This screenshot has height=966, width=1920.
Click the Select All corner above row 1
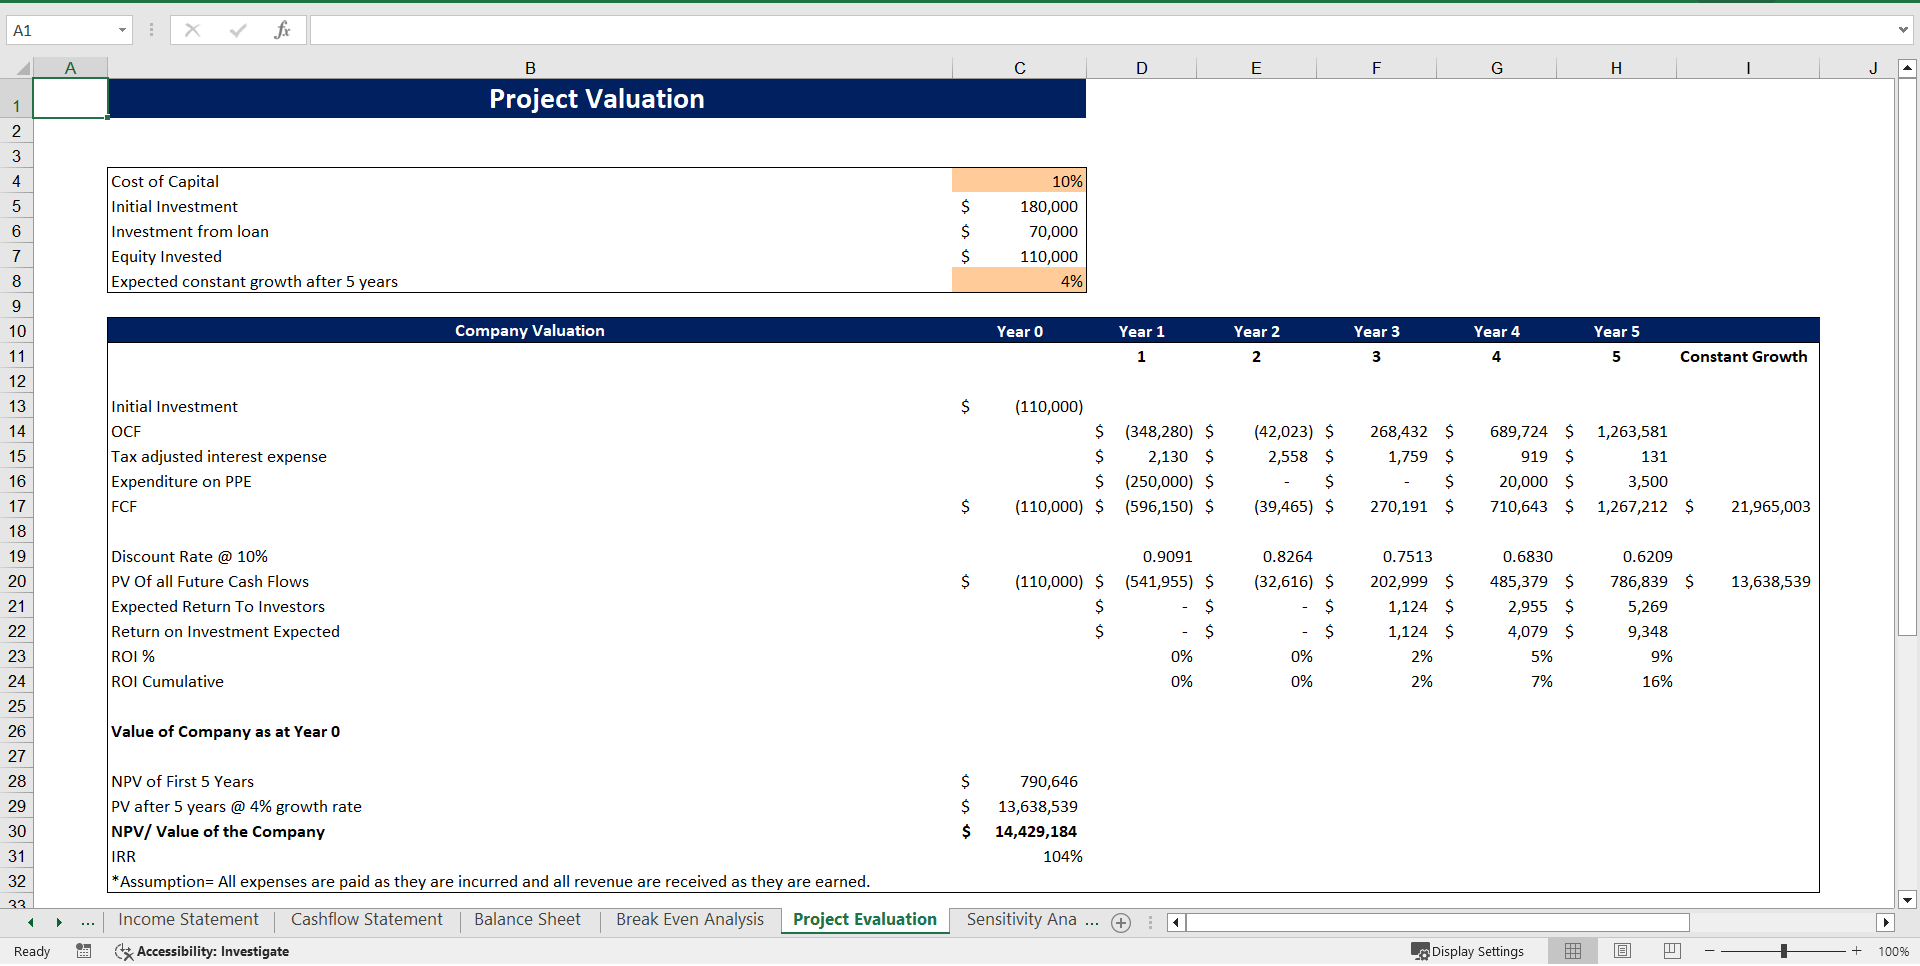(22, 67)
